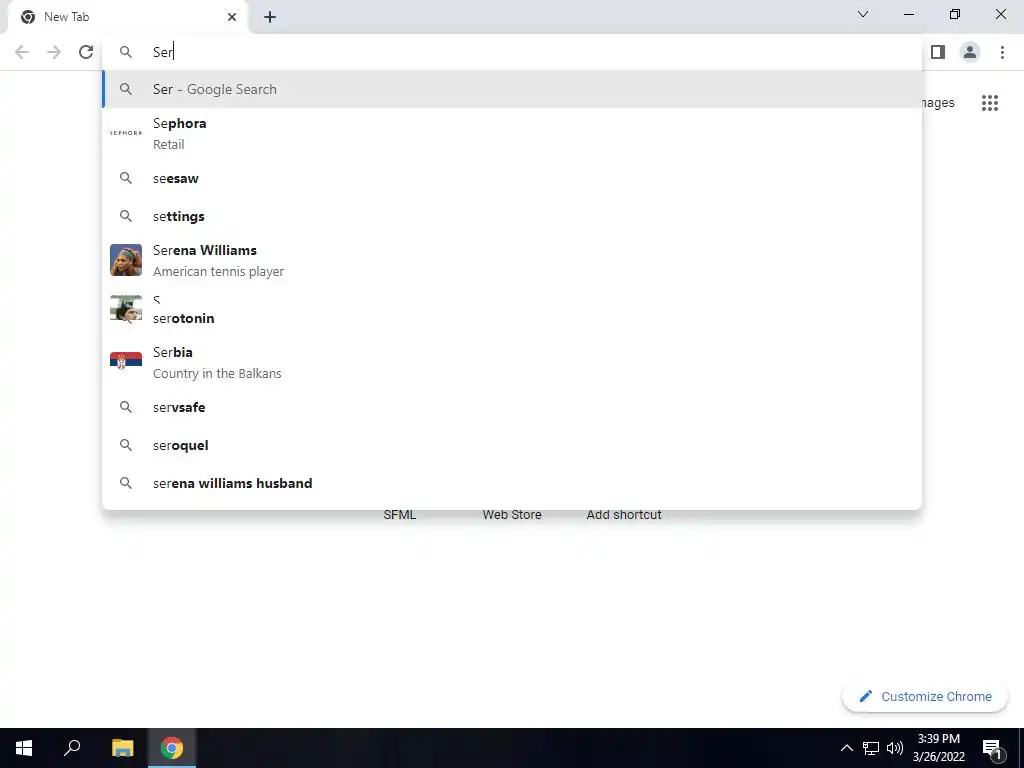Pick the servsafe suggestion
The width and height of the screenshot is (1024, 768).
tap(512, 408)
